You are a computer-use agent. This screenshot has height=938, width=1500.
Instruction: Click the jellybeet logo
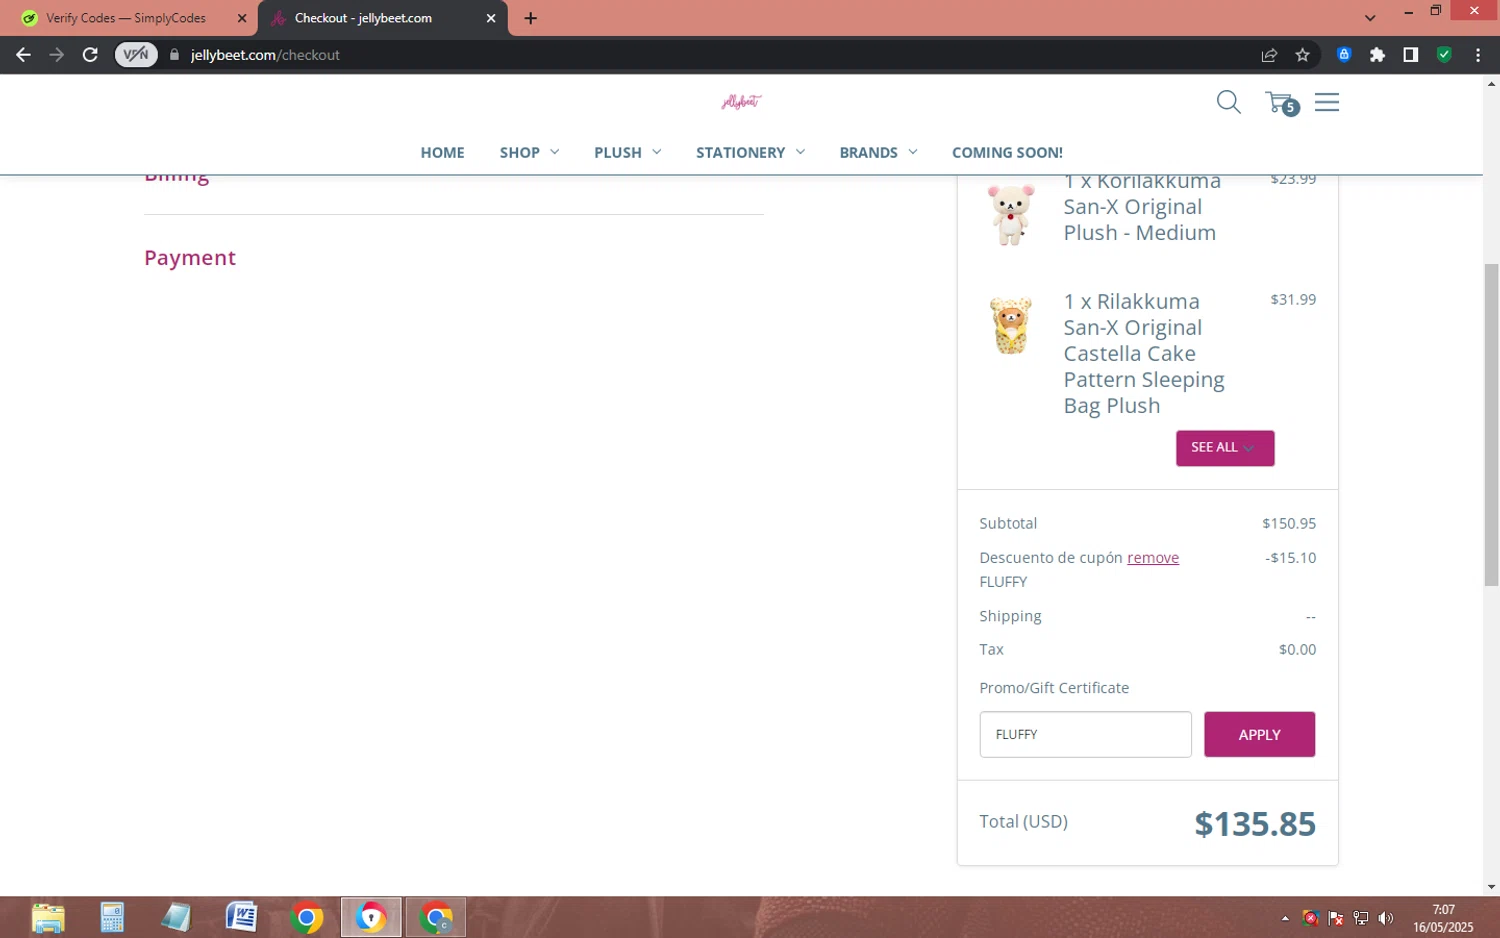pos(741,101)
